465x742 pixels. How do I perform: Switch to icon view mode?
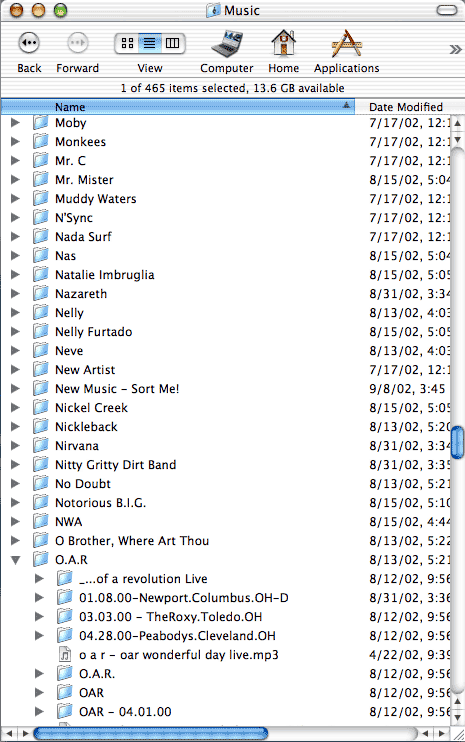click(x=127, y=44)
